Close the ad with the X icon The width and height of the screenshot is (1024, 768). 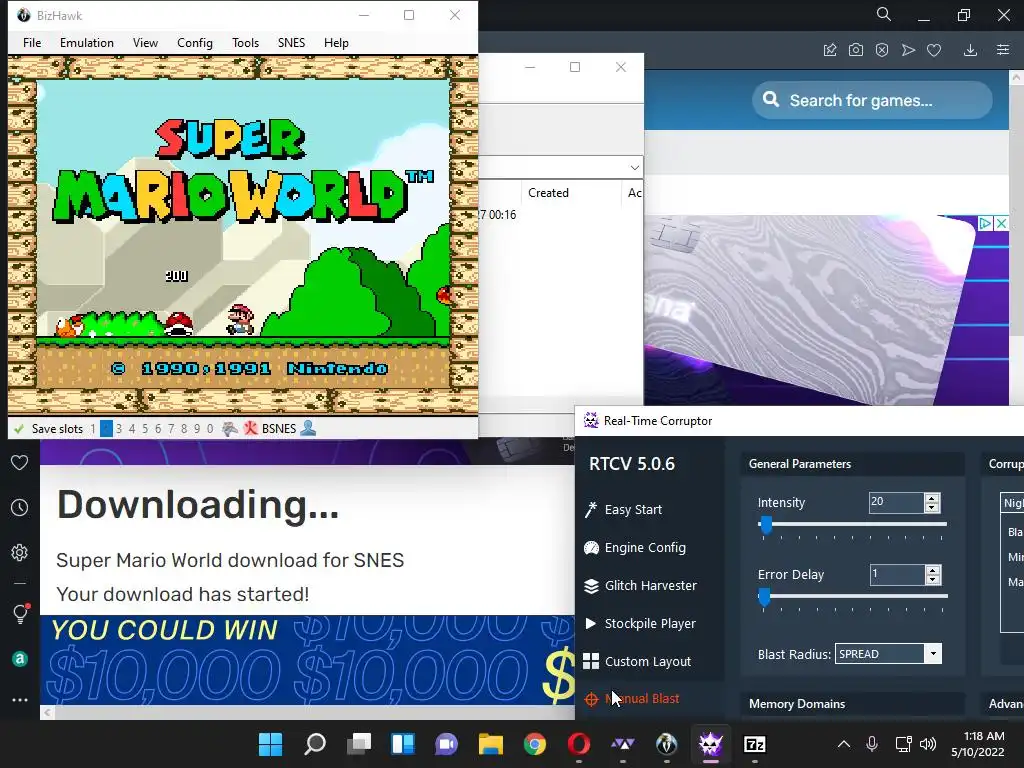[1001, 223]
